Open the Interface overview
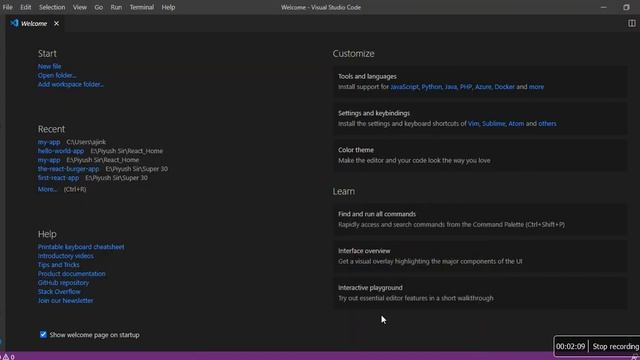 point(480,256)
